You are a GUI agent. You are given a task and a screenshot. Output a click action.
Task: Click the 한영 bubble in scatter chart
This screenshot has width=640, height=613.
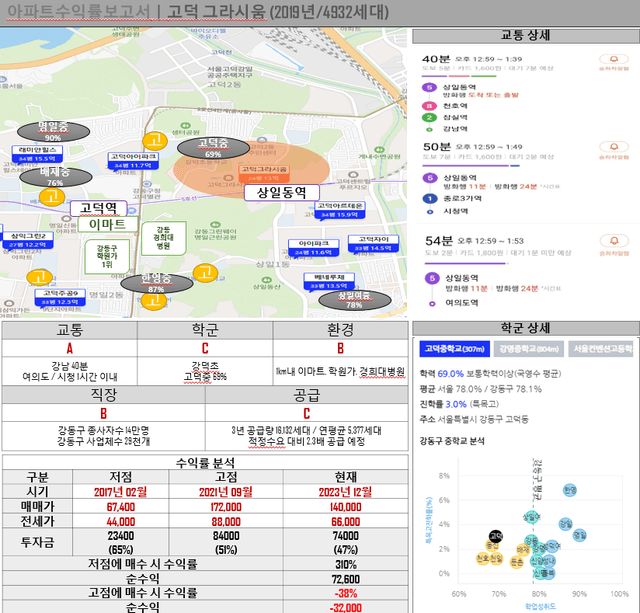tap(570, 490)
